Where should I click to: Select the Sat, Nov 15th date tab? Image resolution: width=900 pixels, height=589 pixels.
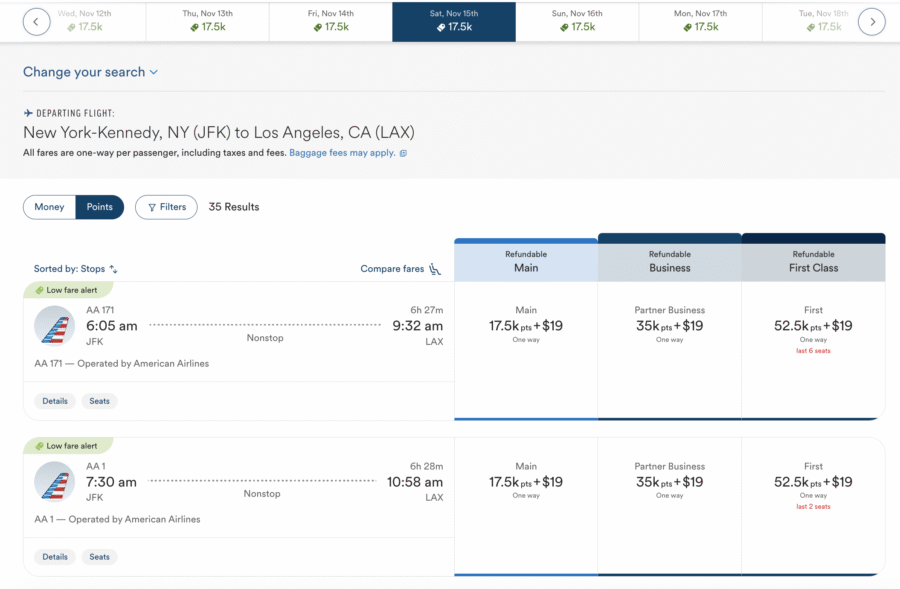click(453, 20)
